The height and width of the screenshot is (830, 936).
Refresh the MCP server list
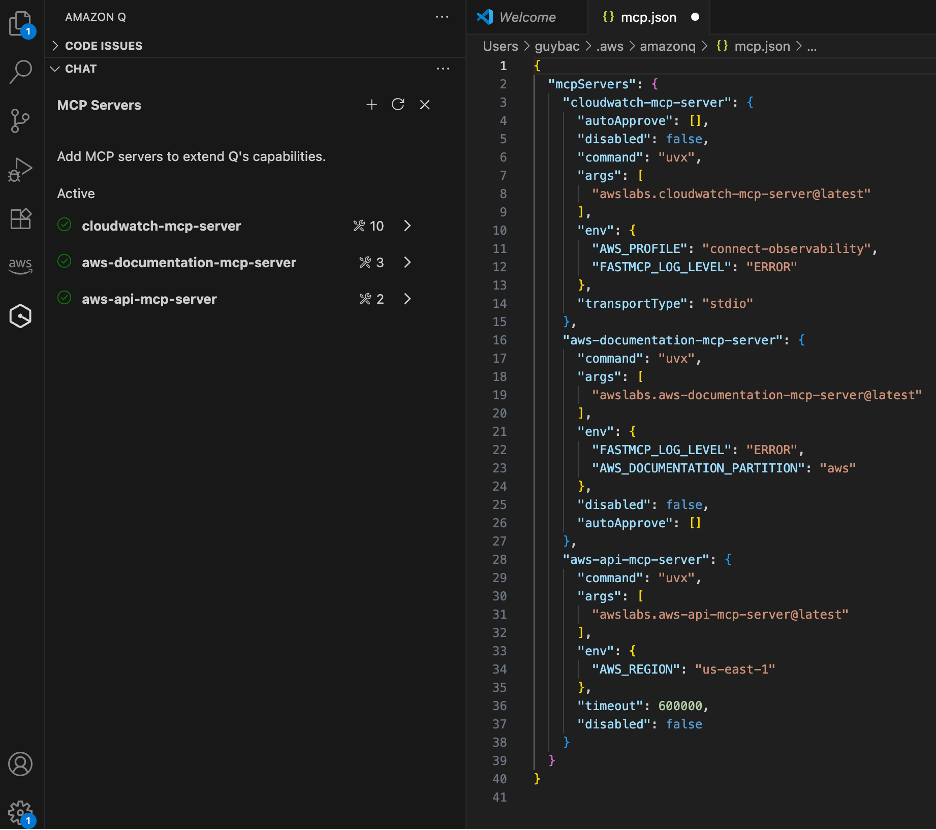(398, 104)
